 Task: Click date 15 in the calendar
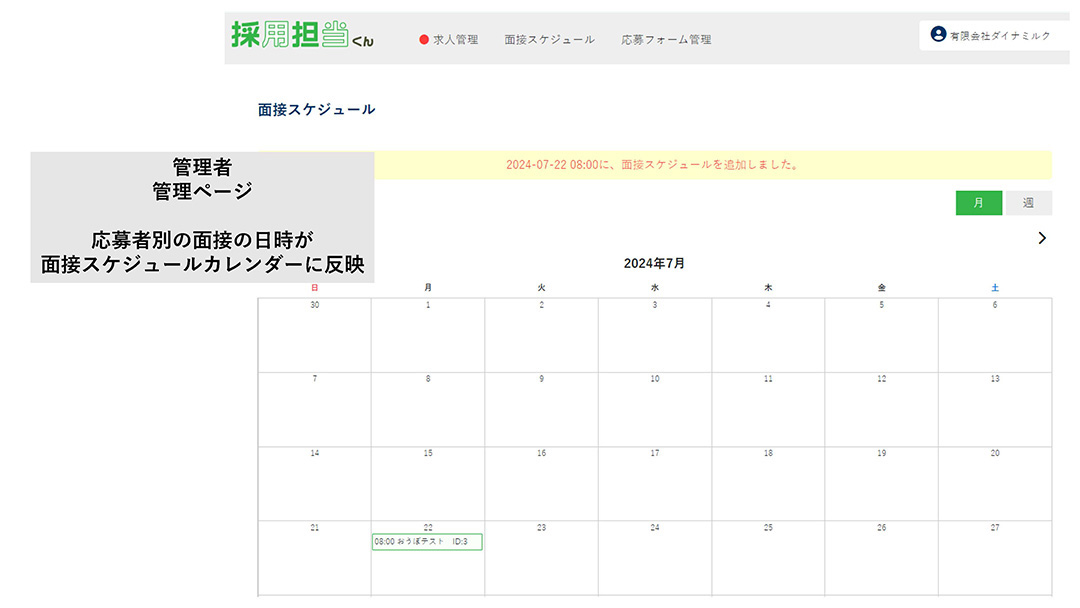click(428, 453)
